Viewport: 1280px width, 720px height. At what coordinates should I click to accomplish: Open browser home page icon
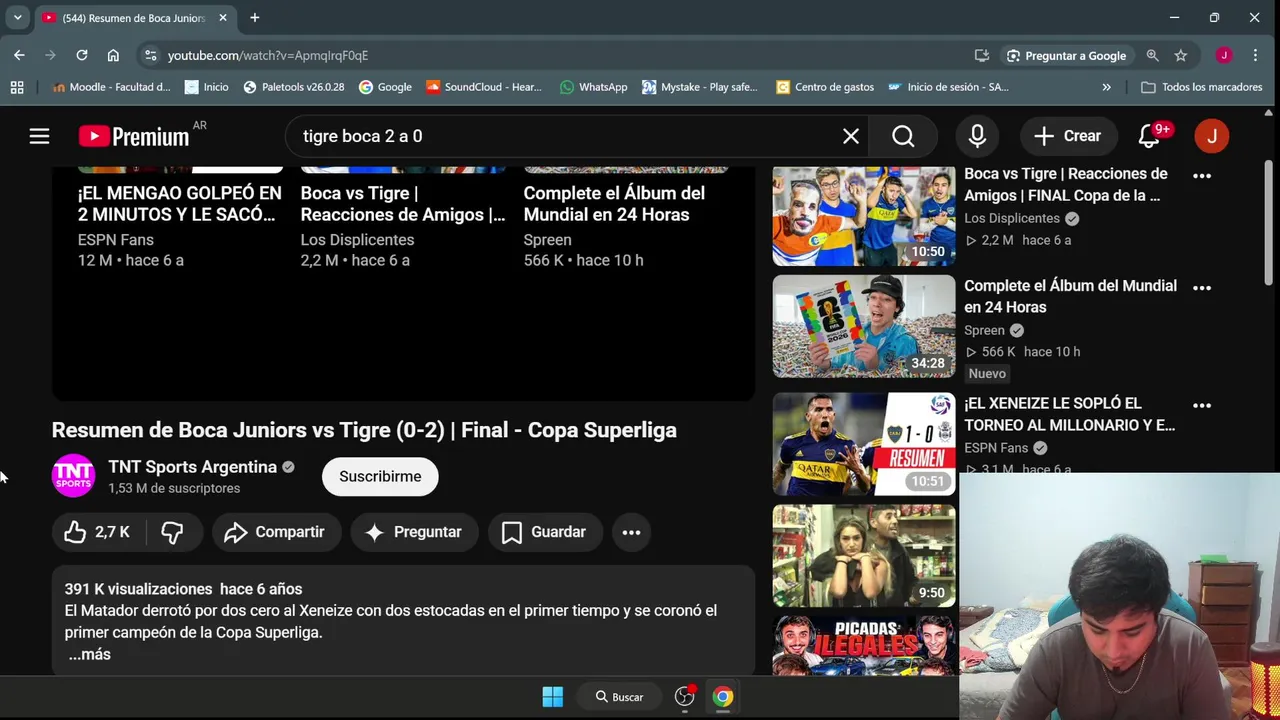click(x=113, y=55)
